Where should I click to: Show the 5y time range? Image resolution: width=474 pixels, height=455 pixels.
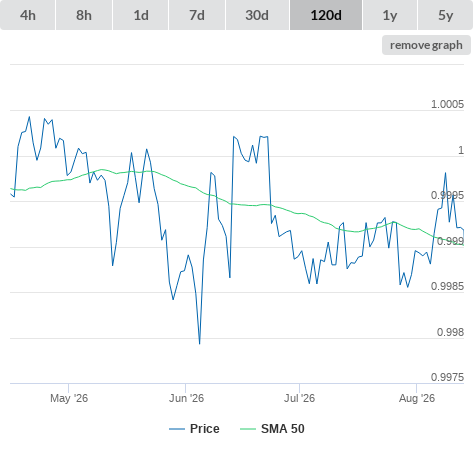[x=446, y=15]
